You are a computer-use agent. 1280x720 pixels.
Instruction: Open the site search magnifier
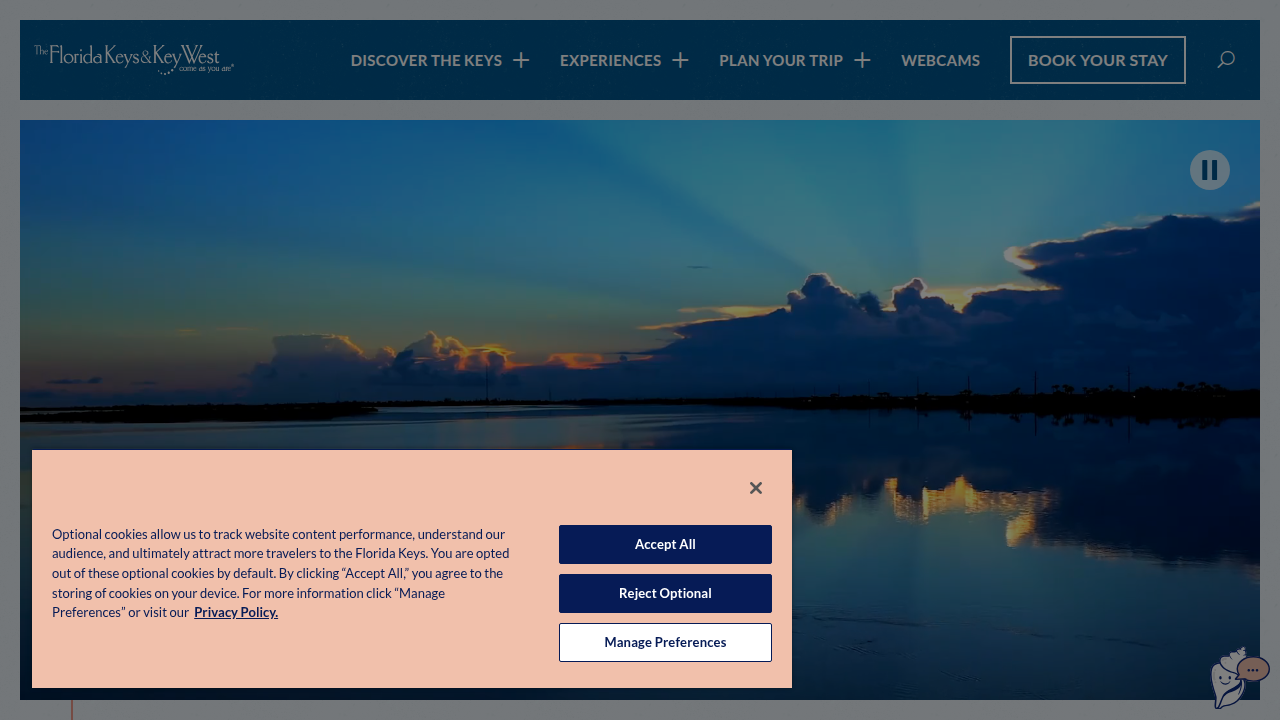(x=1226, y=60)
